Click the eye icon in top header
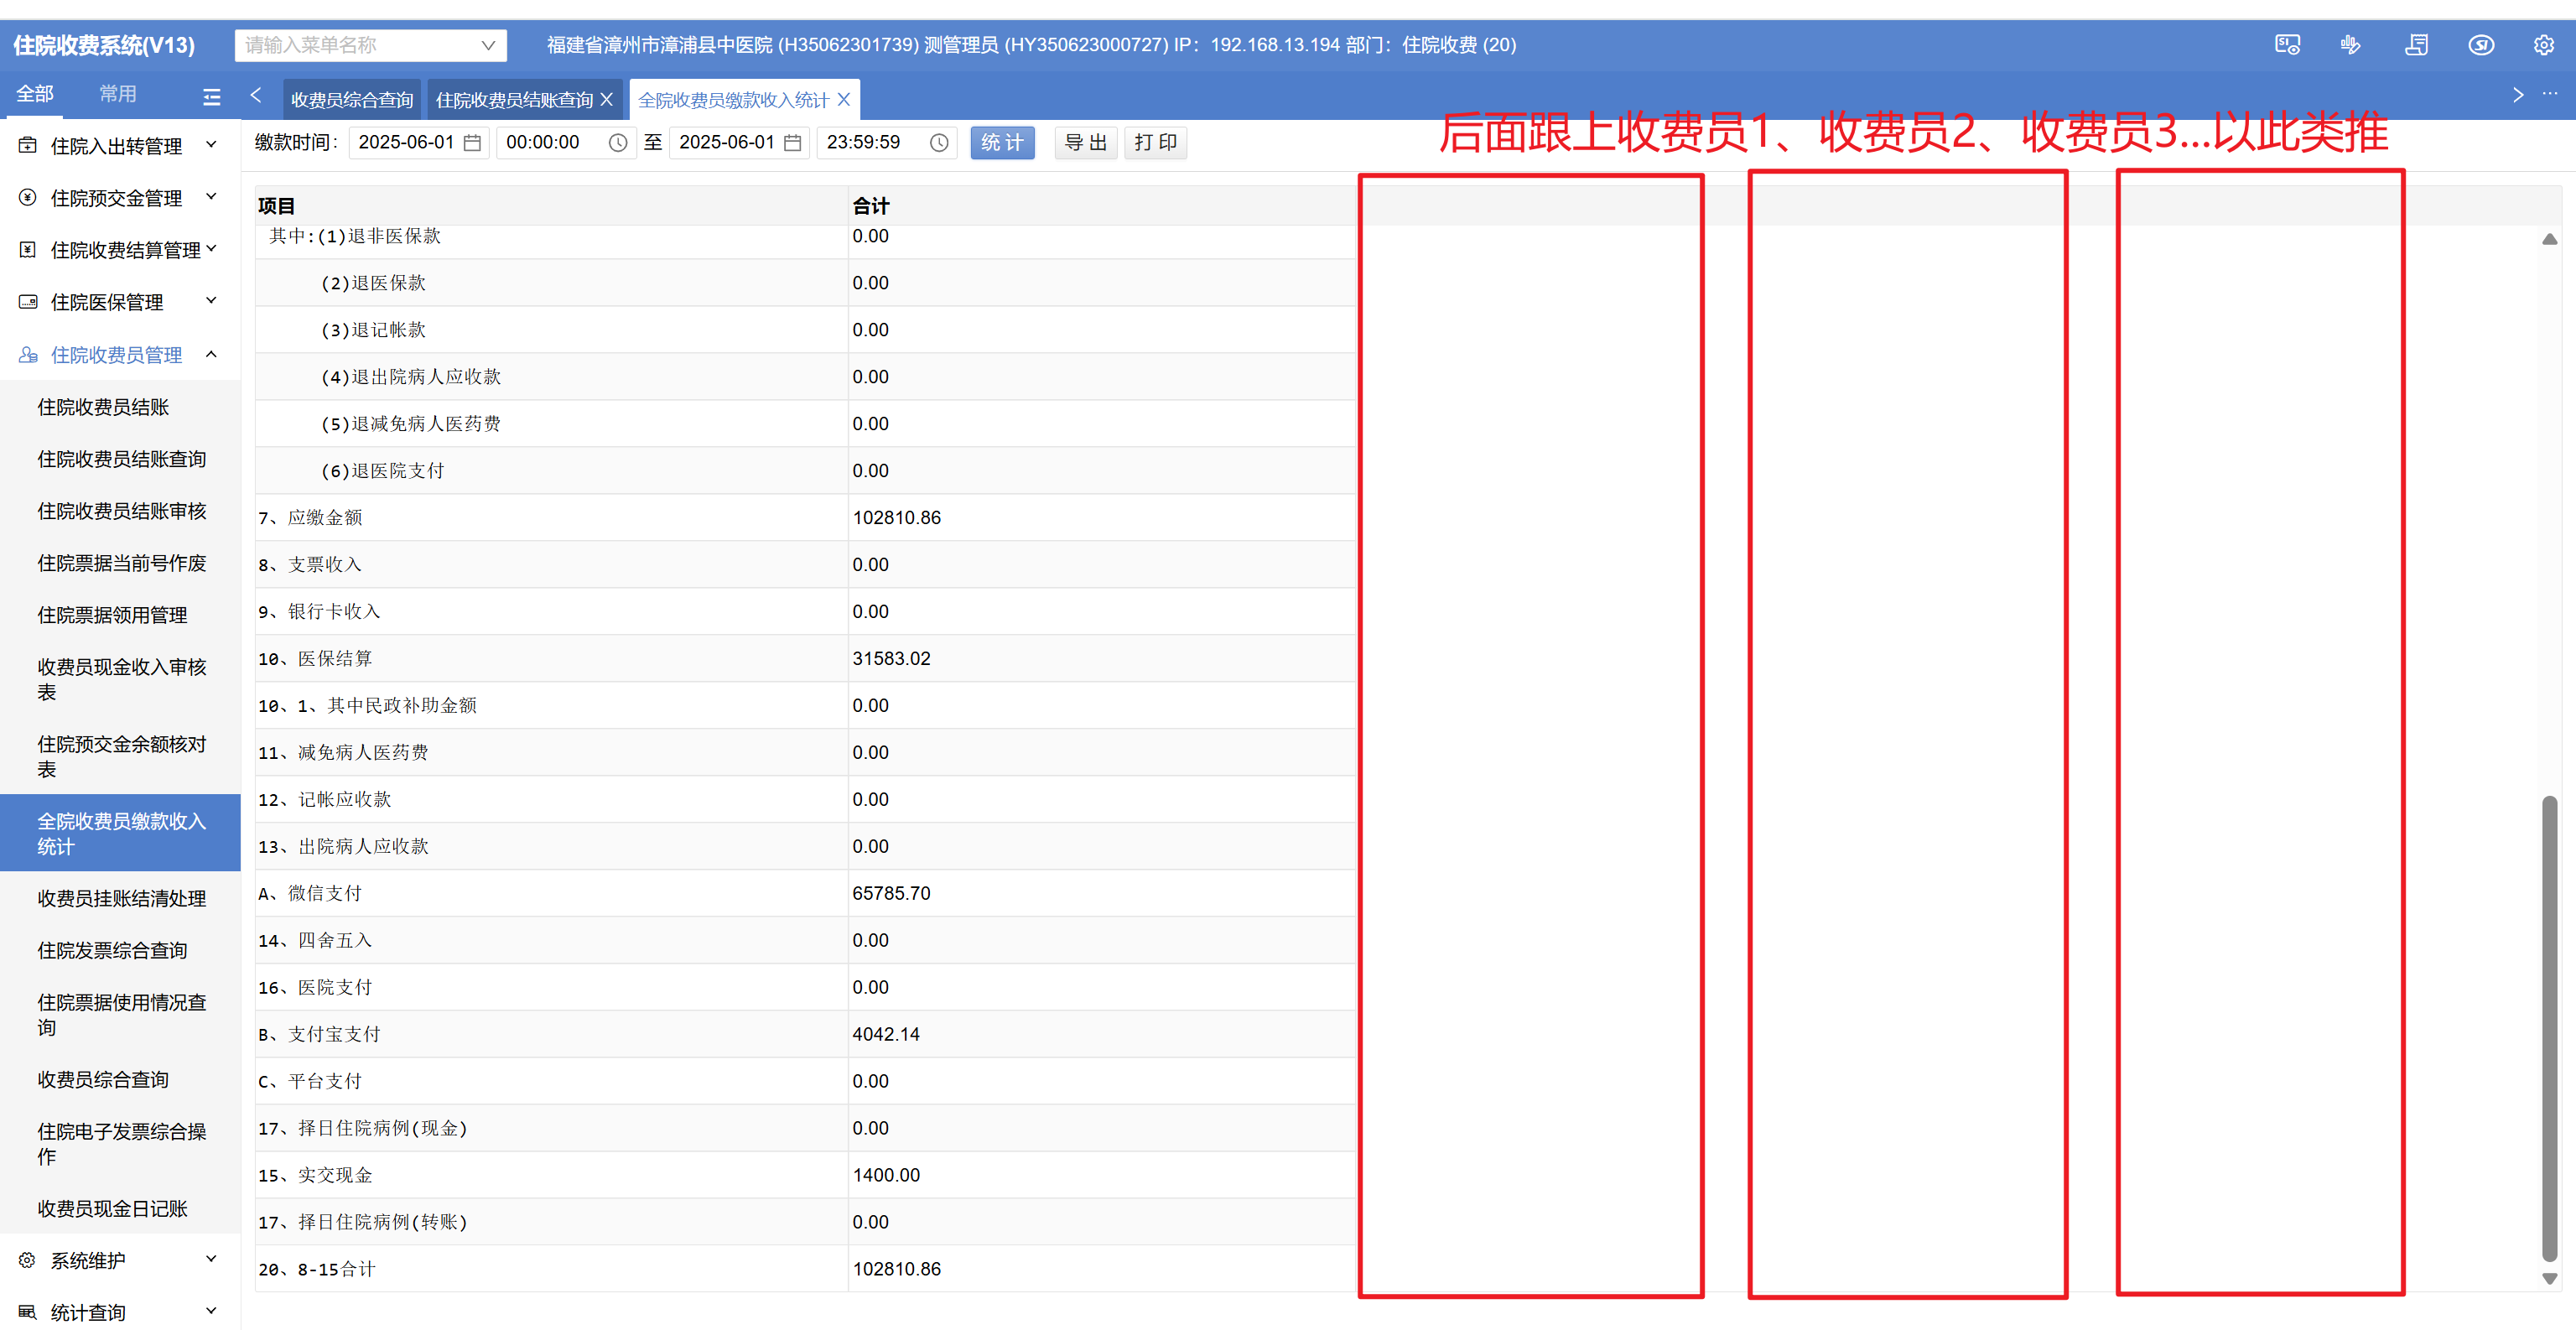2576x1330 pixels. 2480,45
